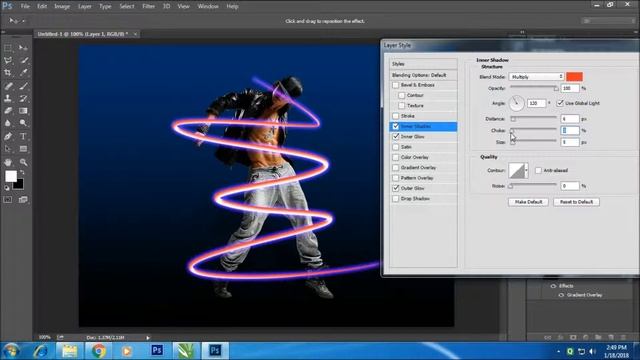The width and height of the screenshot is (640, 360).
Task: Select the Magic Wand tool
Action: (x=23, y=60)
